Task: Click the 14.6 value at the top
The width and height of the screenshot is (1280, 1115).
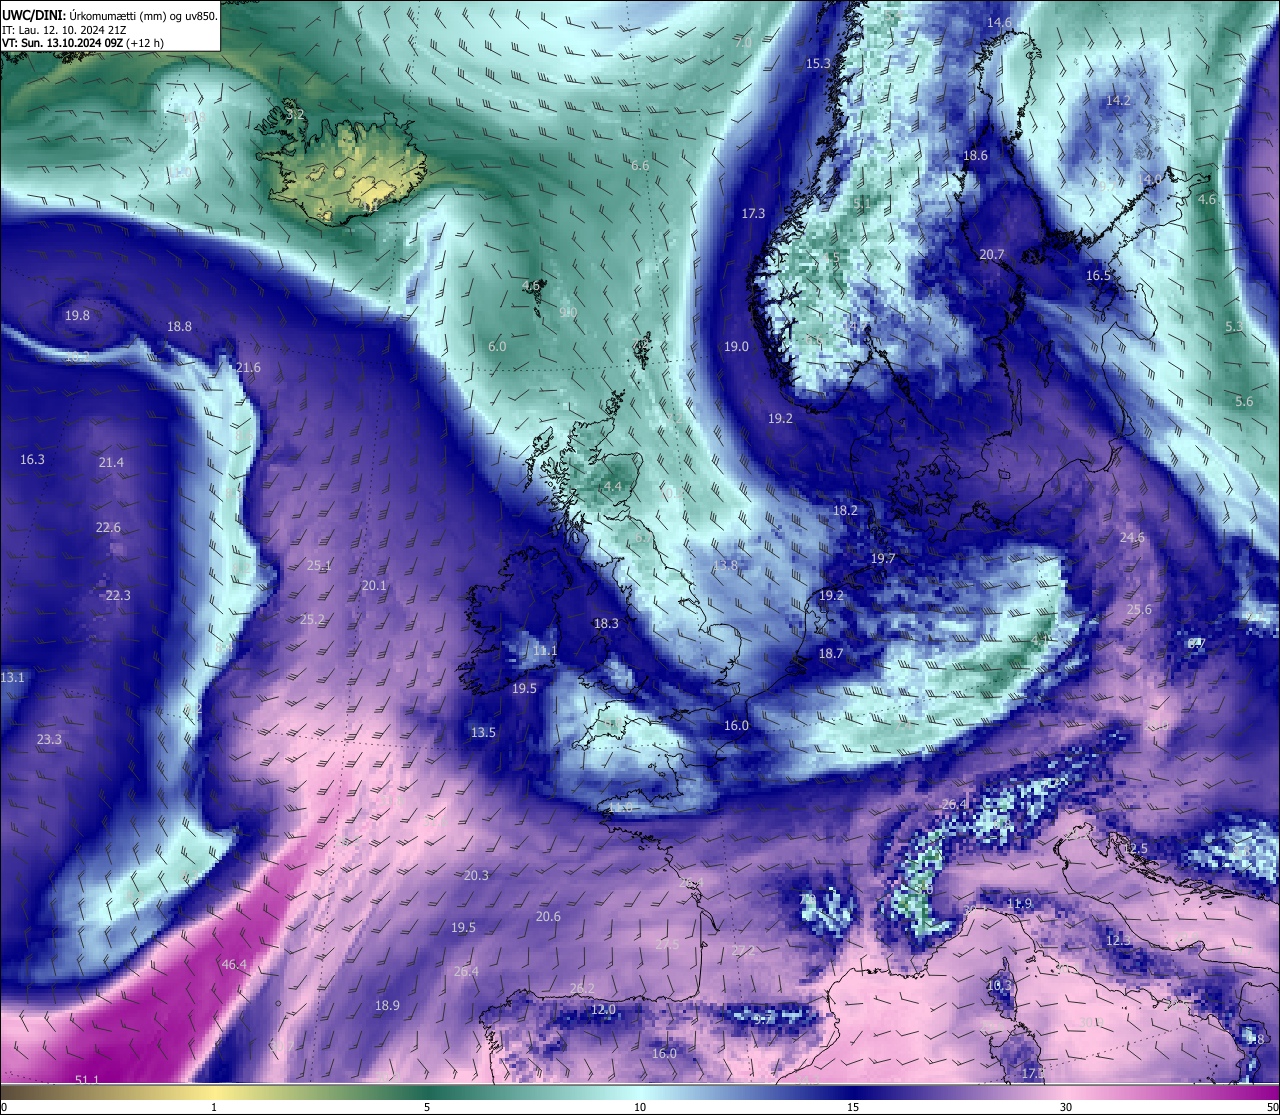Action: click(x=999, y=23)
